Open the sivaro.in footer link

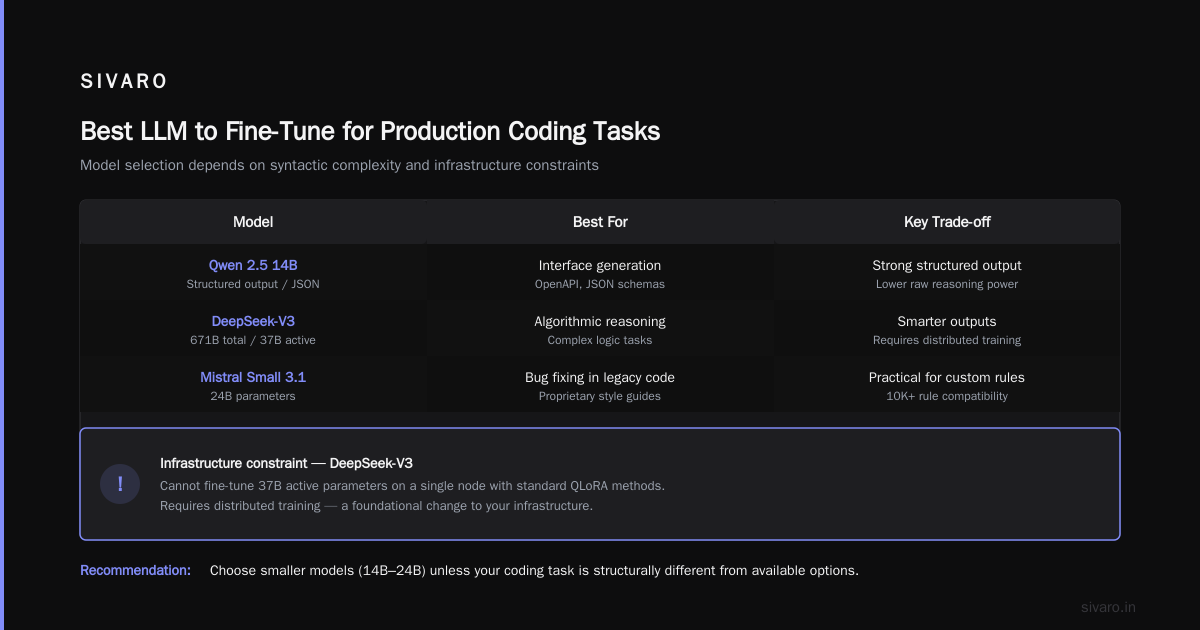[x=1108, y=607]
